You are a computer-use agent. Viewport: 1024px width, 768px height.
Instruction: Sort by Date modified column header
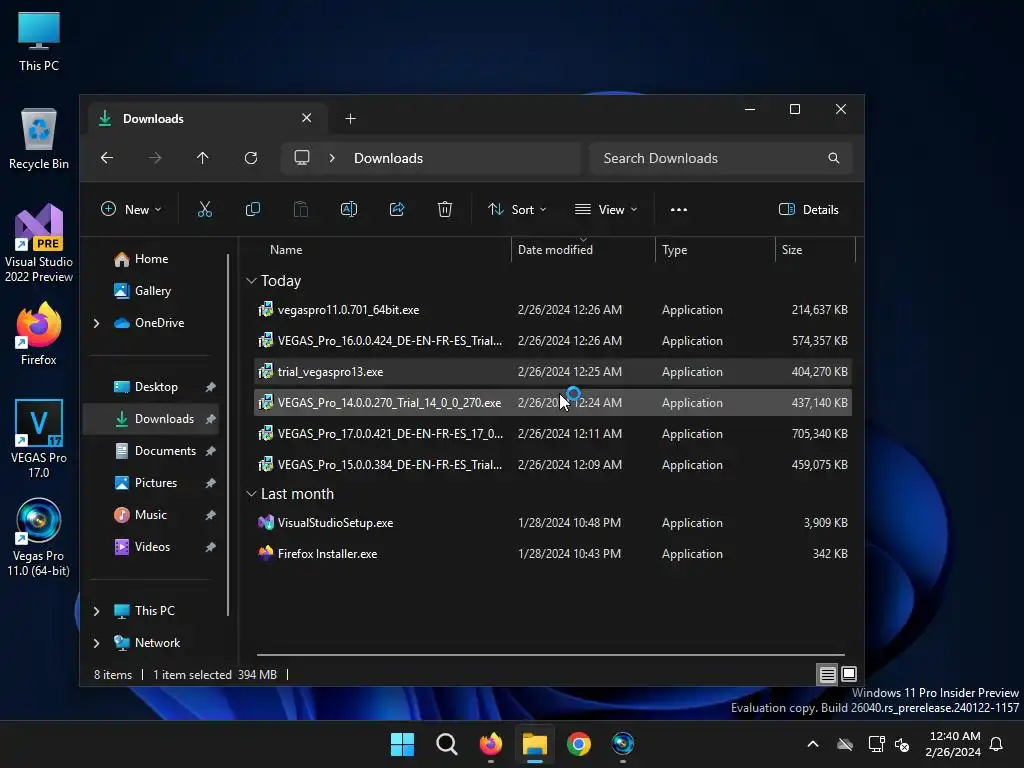583,250
